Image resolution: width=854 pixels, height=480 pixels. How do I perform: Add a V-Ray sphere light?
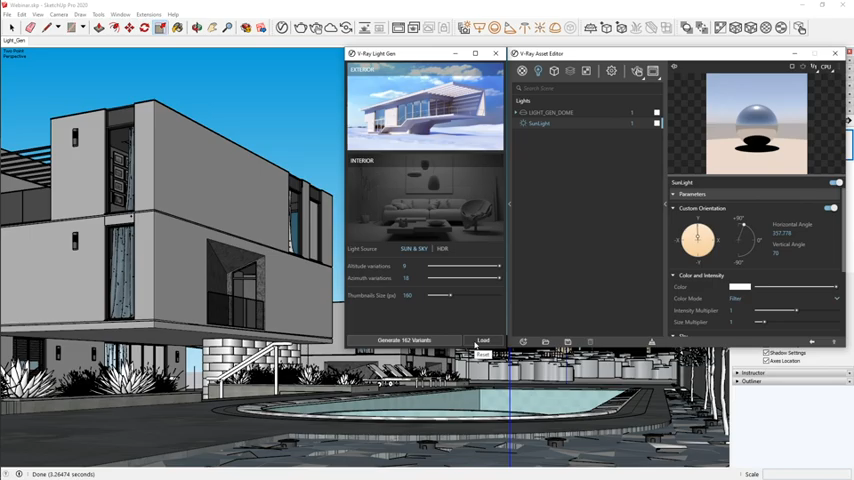pyautogui.click(x=495, y=27)
